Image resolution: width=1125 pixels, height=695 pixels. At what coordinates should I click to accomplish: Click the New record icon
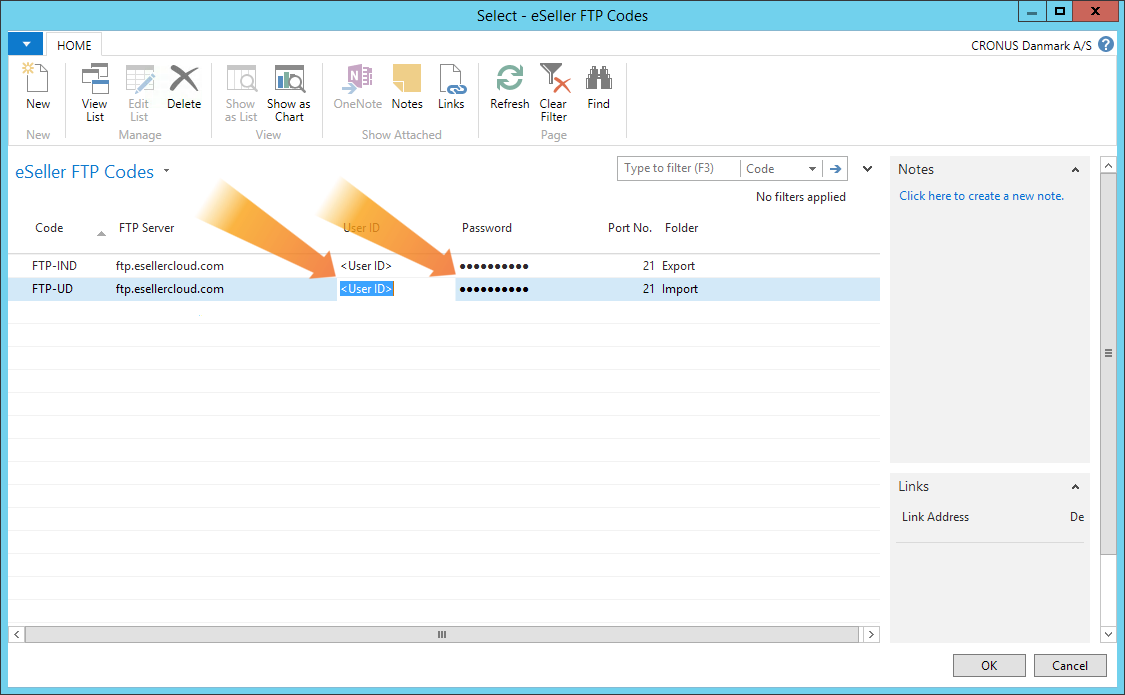37,87
